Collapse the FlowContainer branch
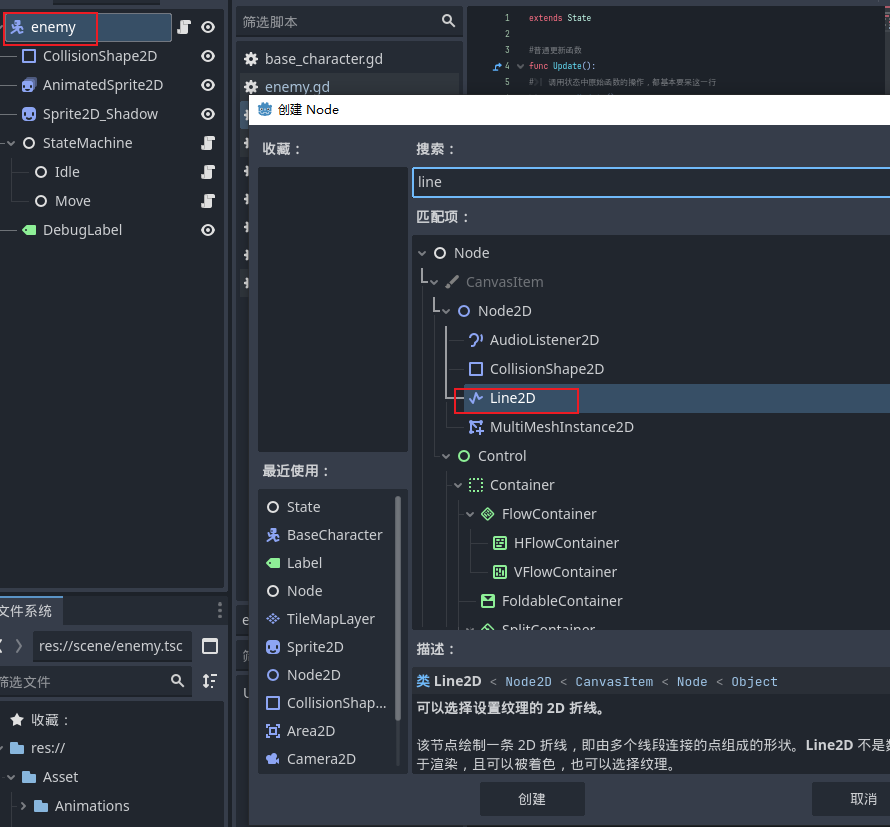This screenshot has height=827, width=890. click(x=470, y=514)
